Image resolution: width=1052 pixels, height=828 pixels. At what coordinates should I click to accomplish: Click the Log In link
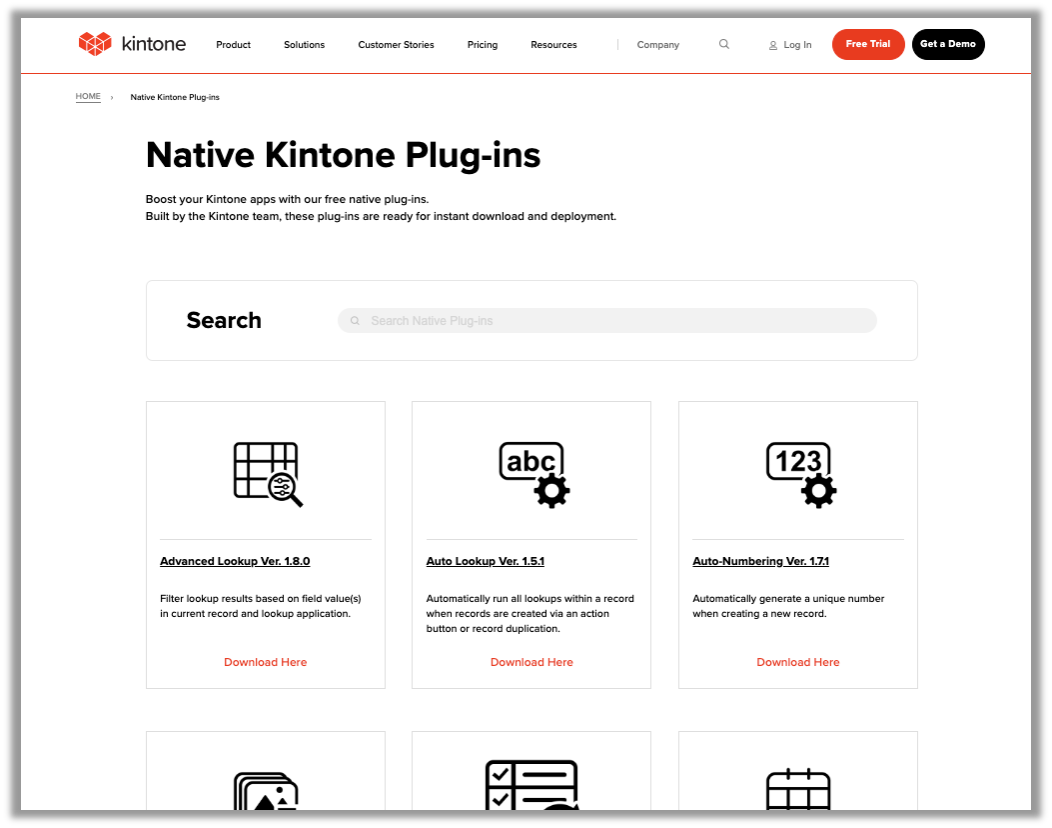[x=790, y=45]
